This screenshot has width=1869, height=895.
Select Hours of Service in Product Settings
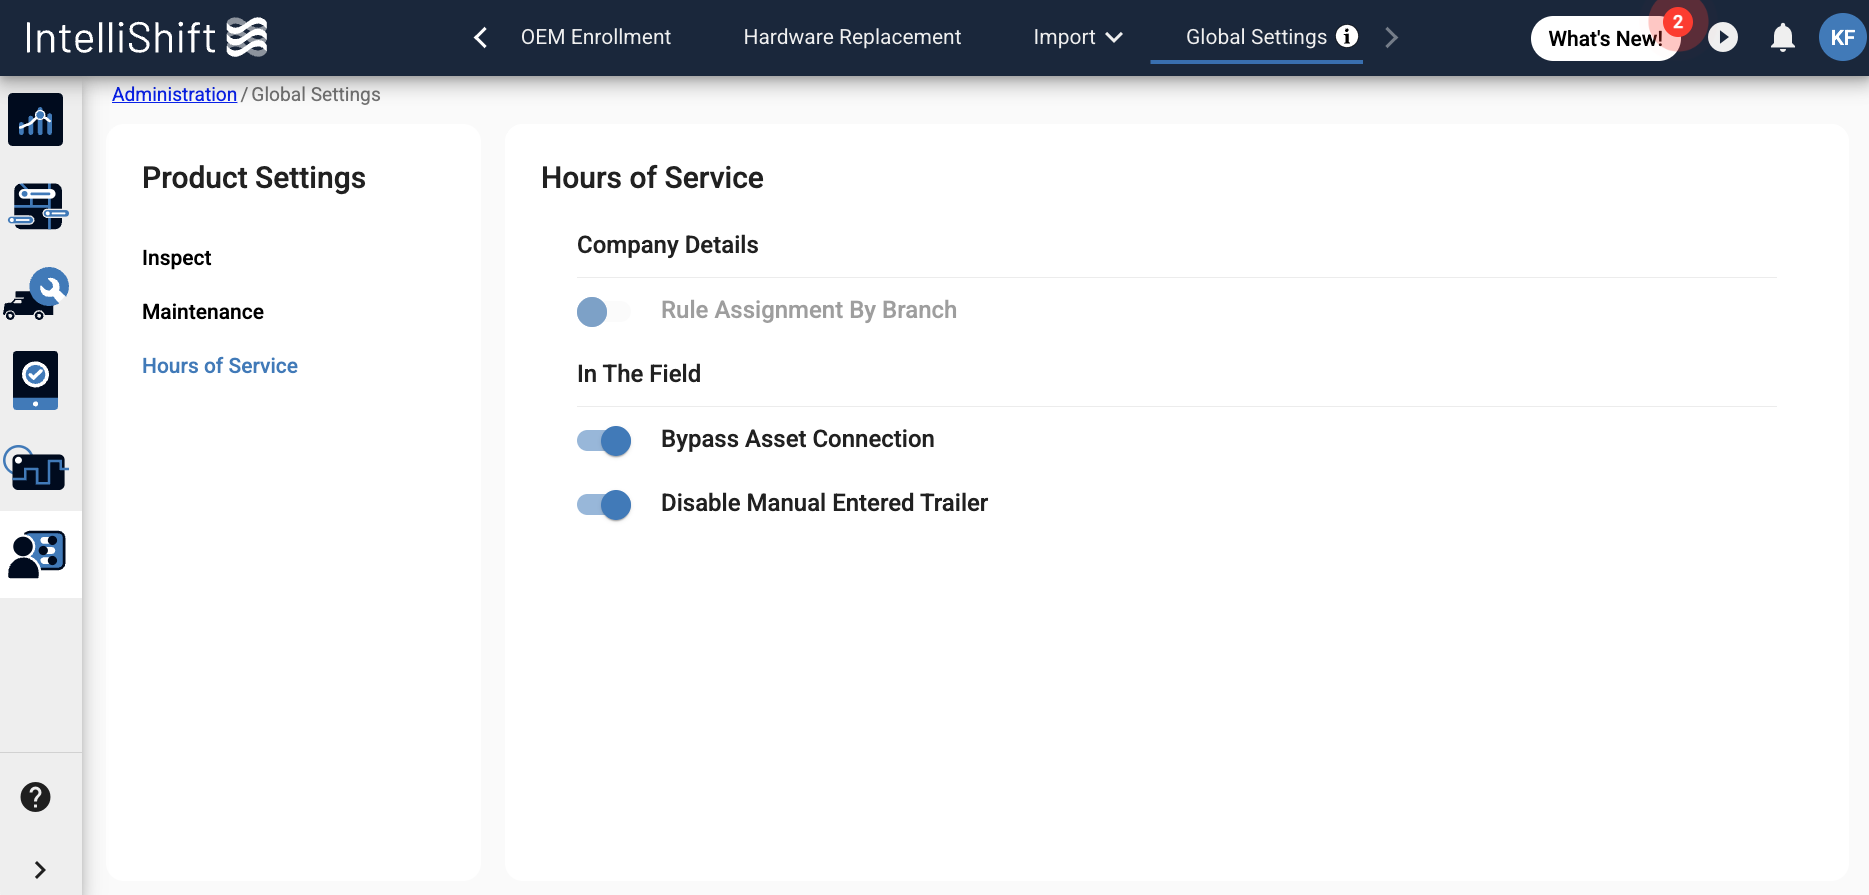pyautogui.click(x=220, y=366)
